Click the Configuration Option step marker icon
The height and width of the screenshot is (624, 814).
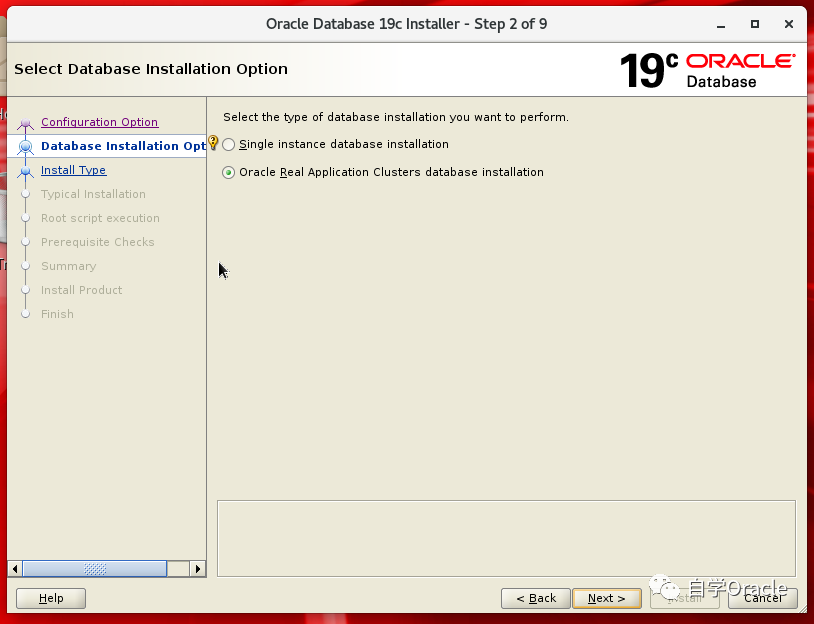pyautogui.click(x=25, y=123)
